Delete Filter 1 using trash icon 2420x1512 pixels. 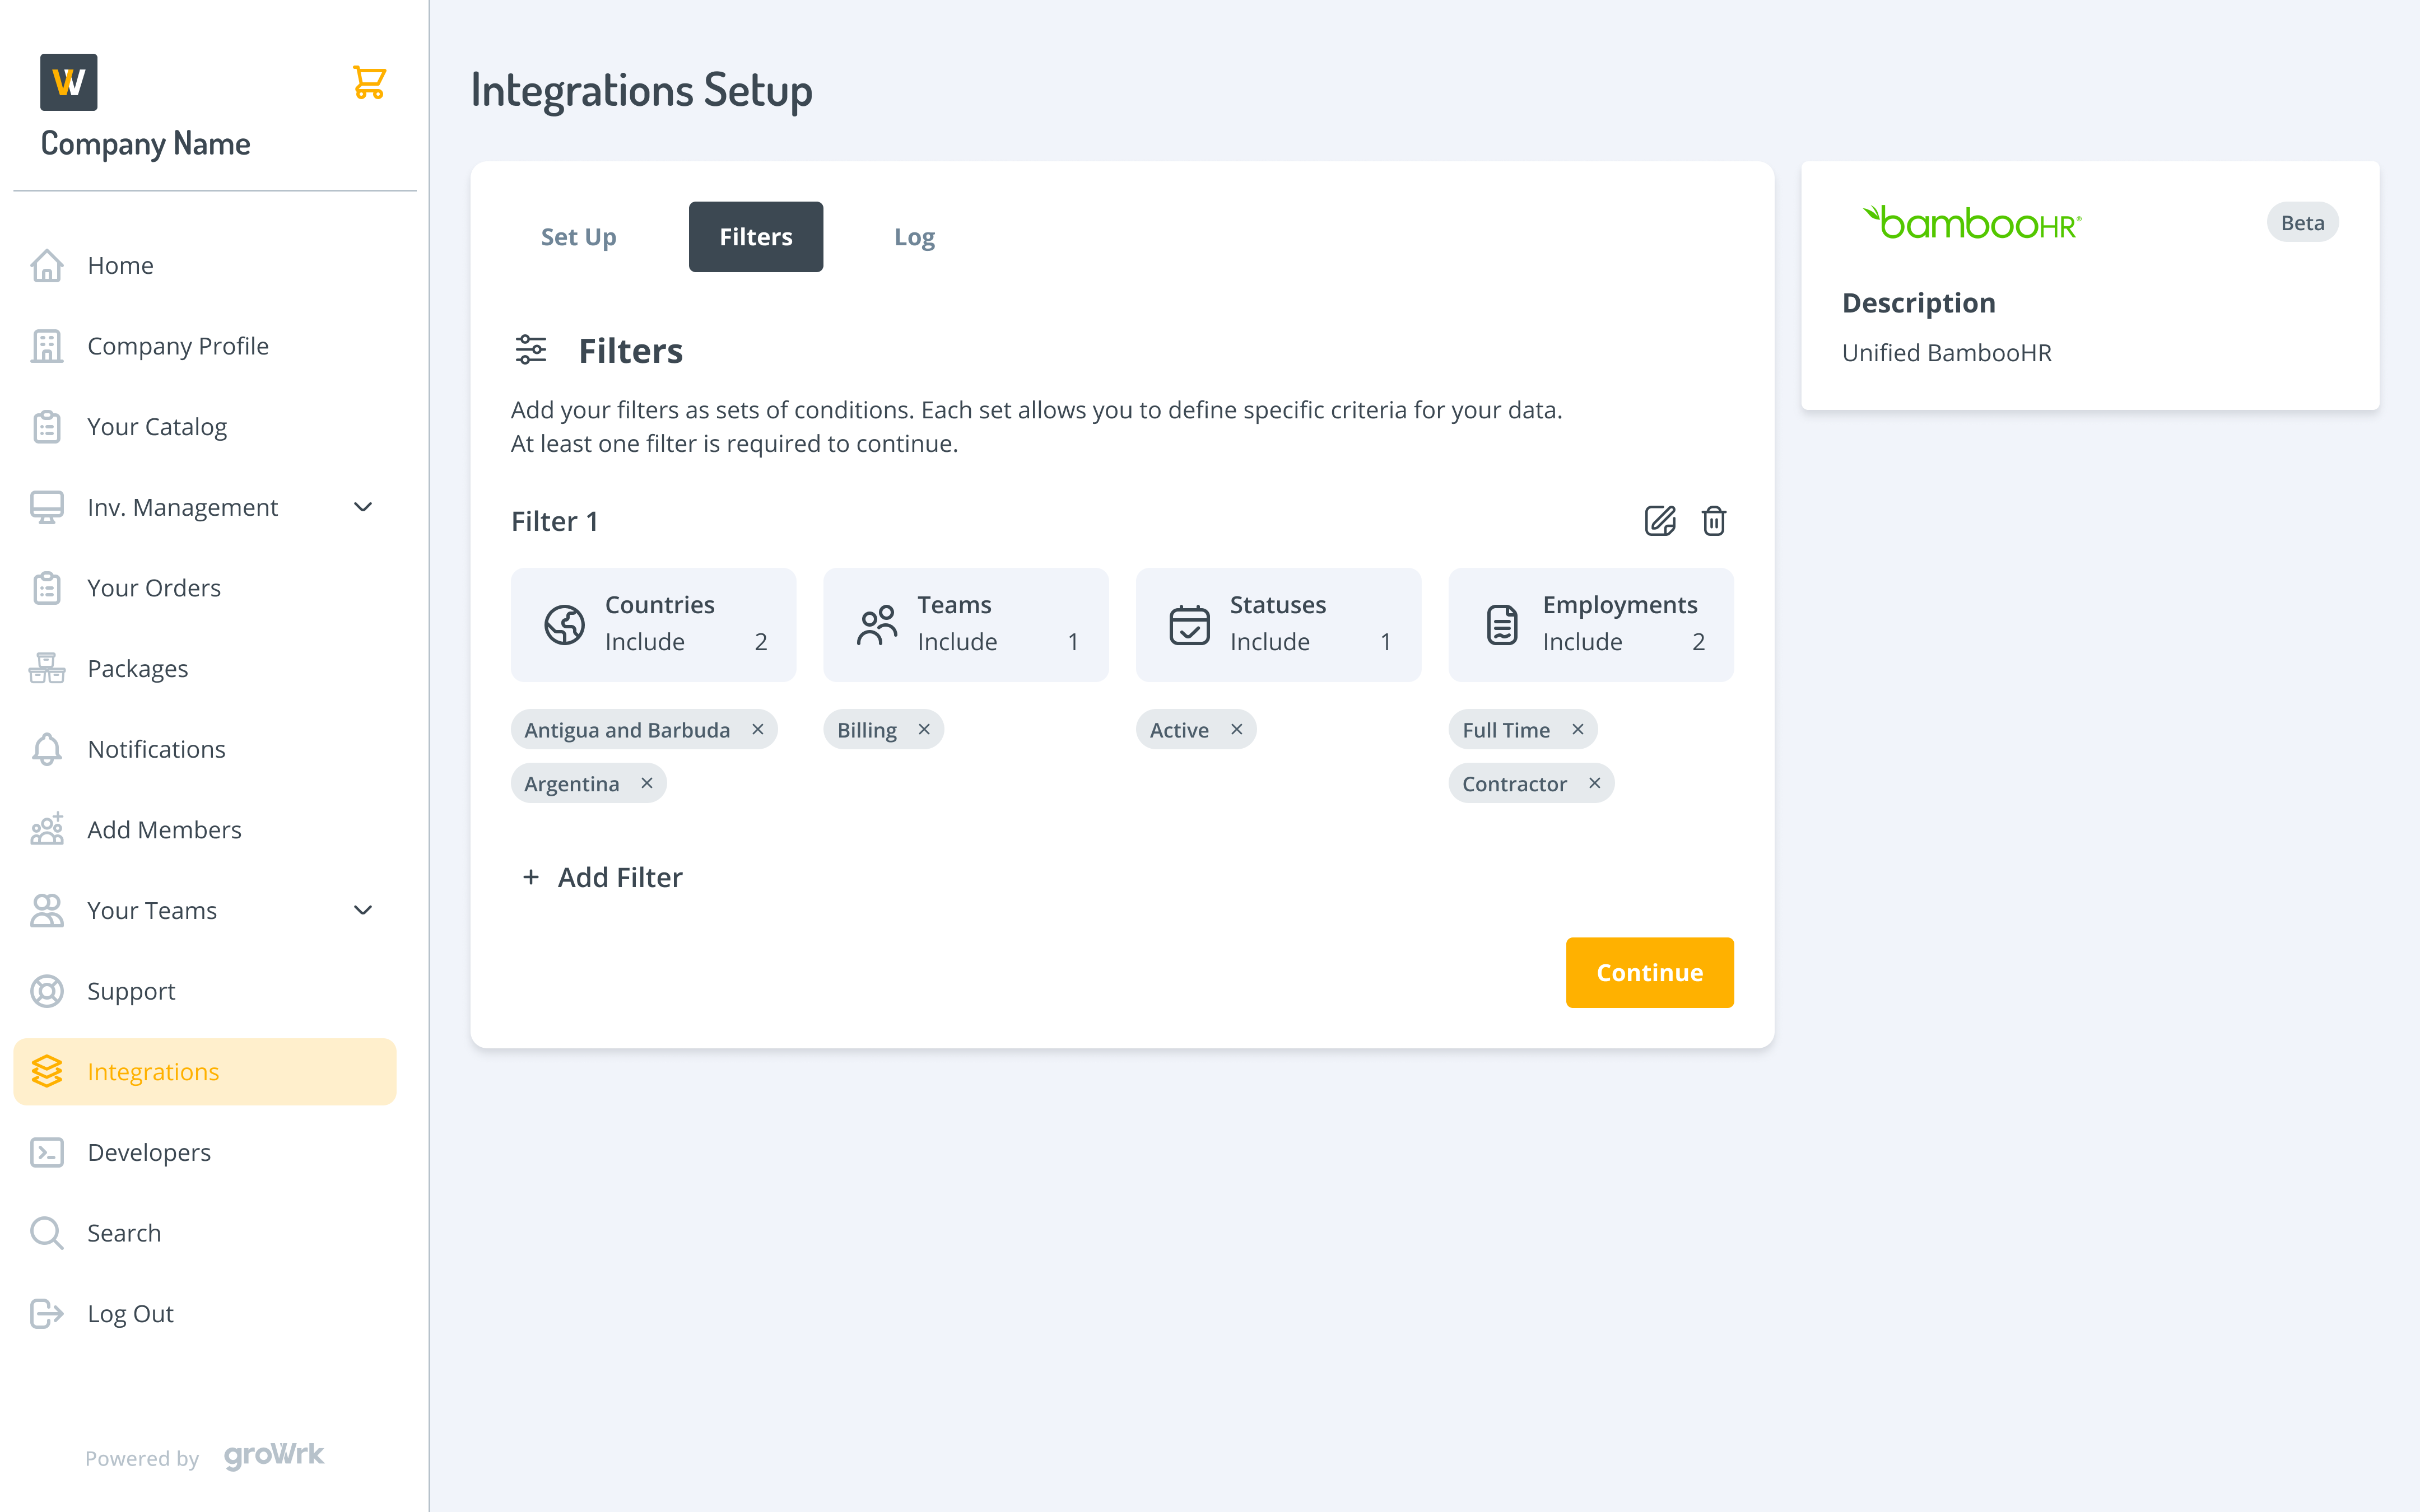[1714, 521]
